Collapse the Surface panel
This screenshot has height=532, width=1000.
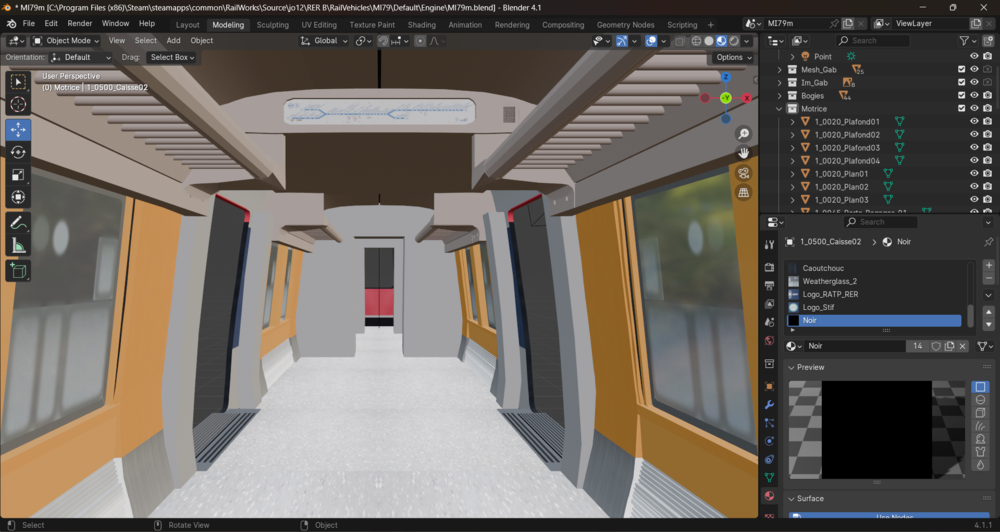point(791,499)
